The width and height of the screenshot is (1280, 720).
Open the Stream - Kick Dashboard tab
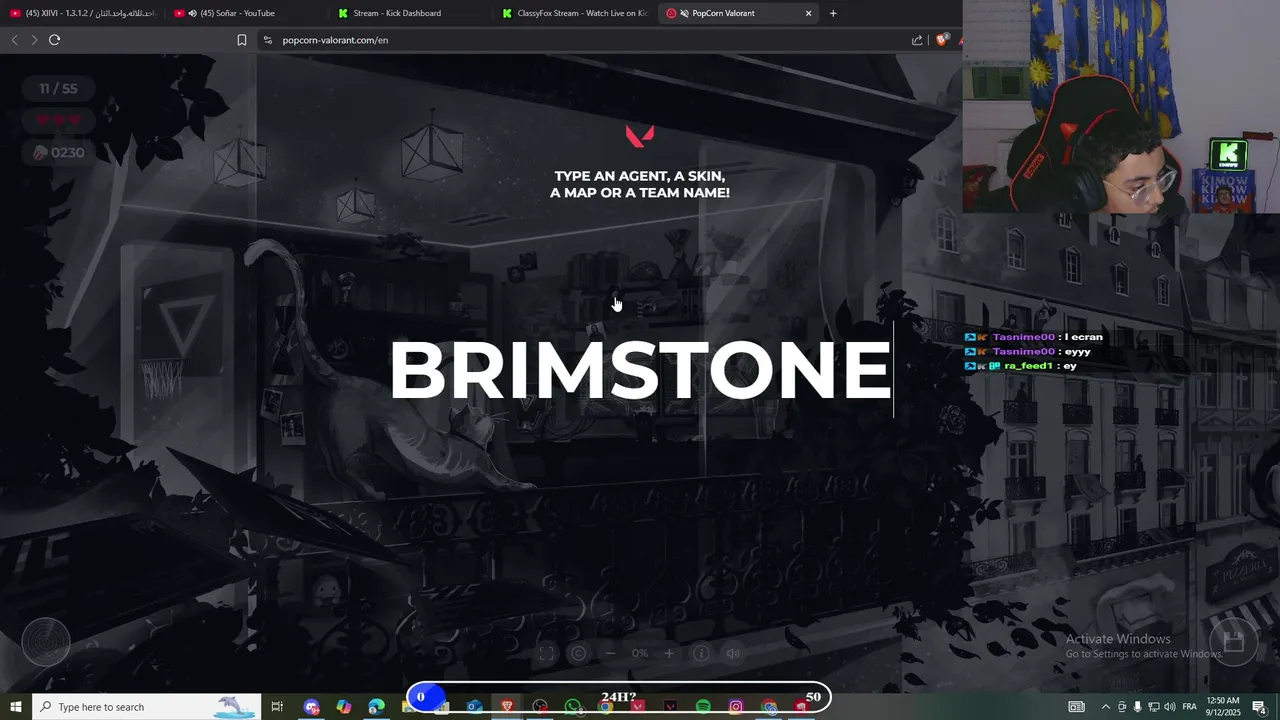coord(410,13)
